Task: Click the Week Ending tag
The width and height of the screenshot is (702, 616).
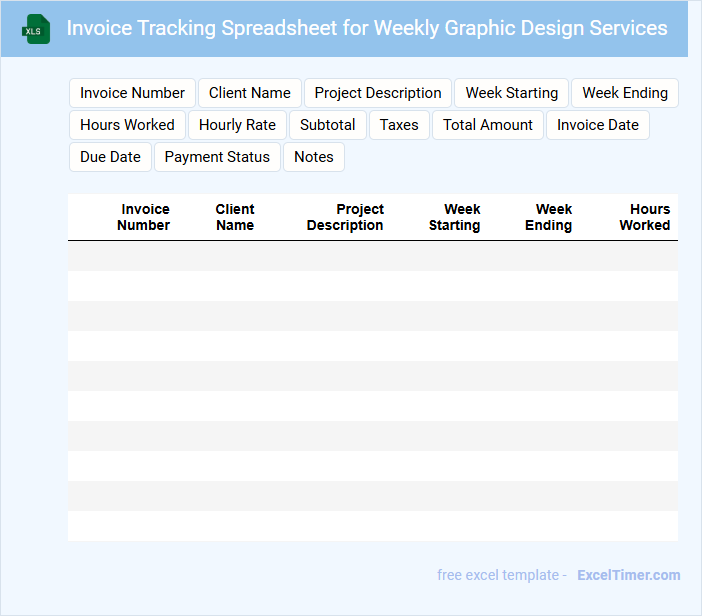Action: [x=625, y=93]
